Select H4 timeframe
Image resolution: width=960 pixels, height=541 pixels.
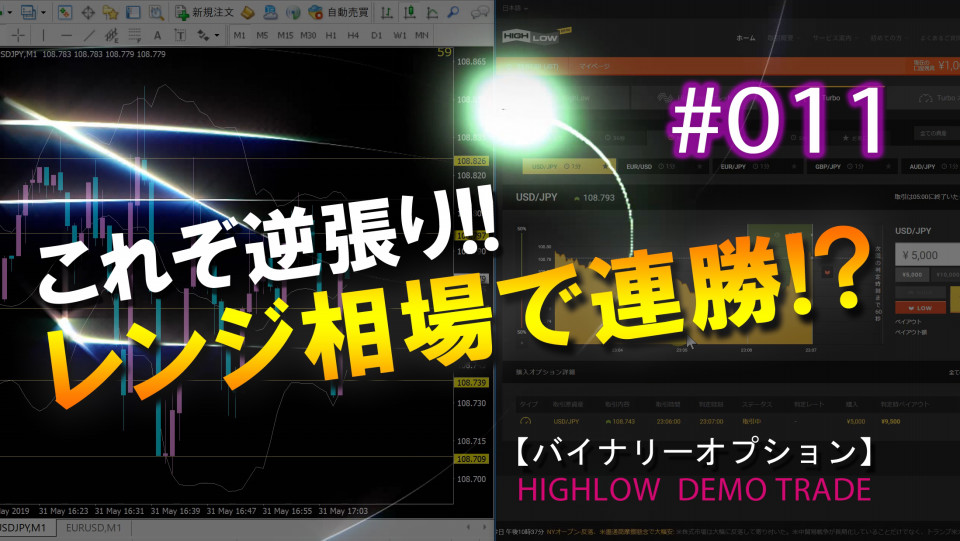pyautogui.click(x=353, y=35)
